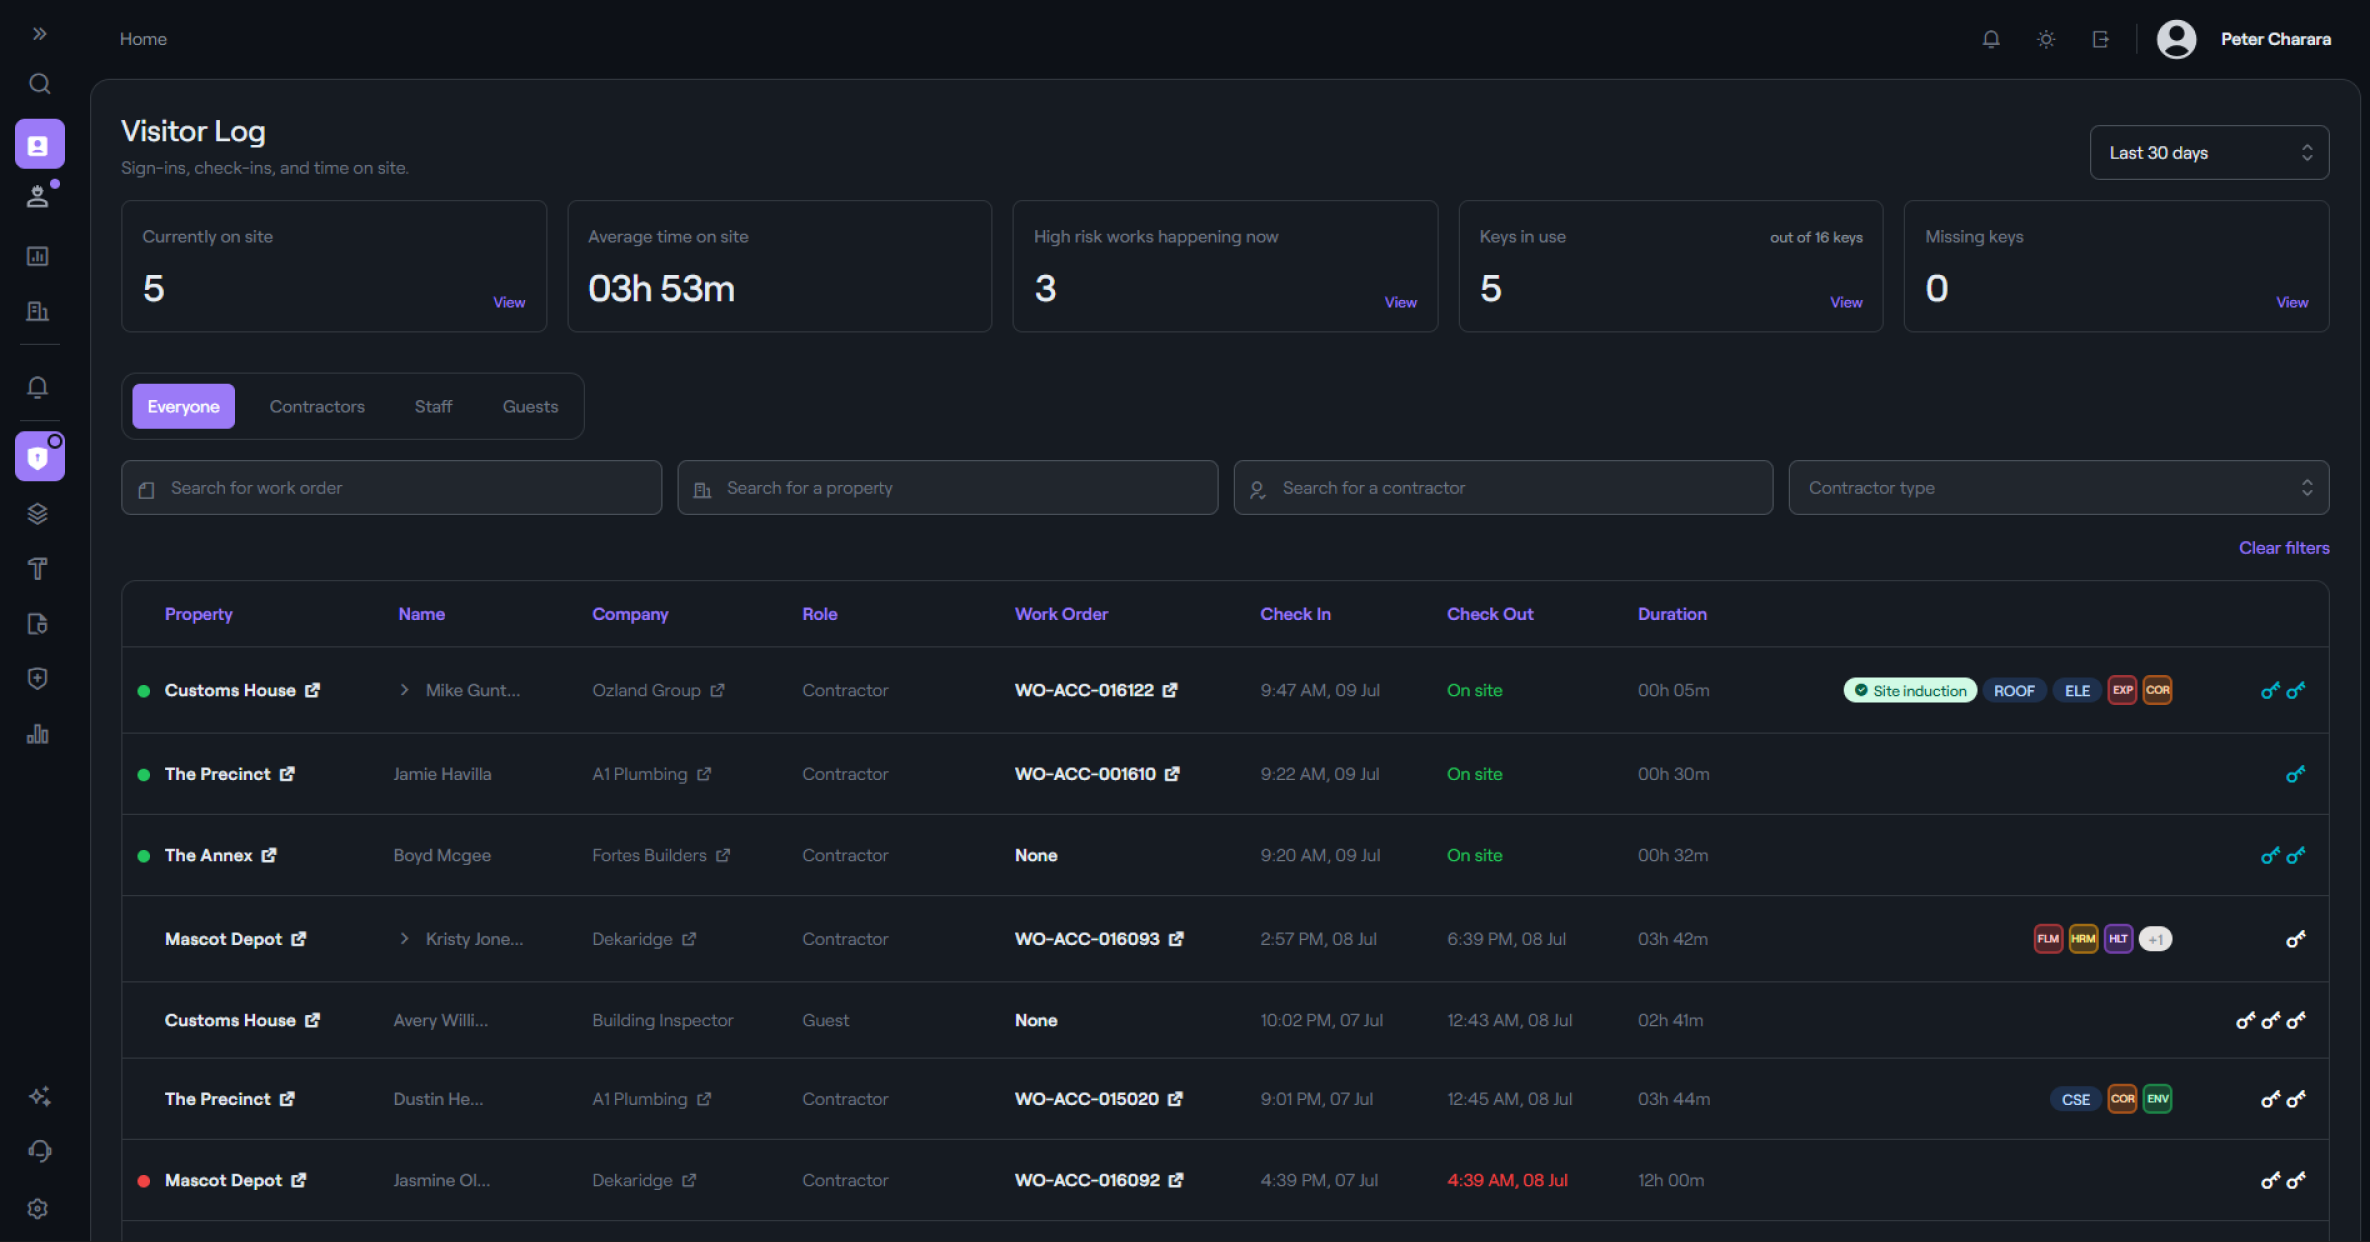Select the Contractors tab
The width and height of the screenshot is (2370, 1242).
(x=317, y=406)
